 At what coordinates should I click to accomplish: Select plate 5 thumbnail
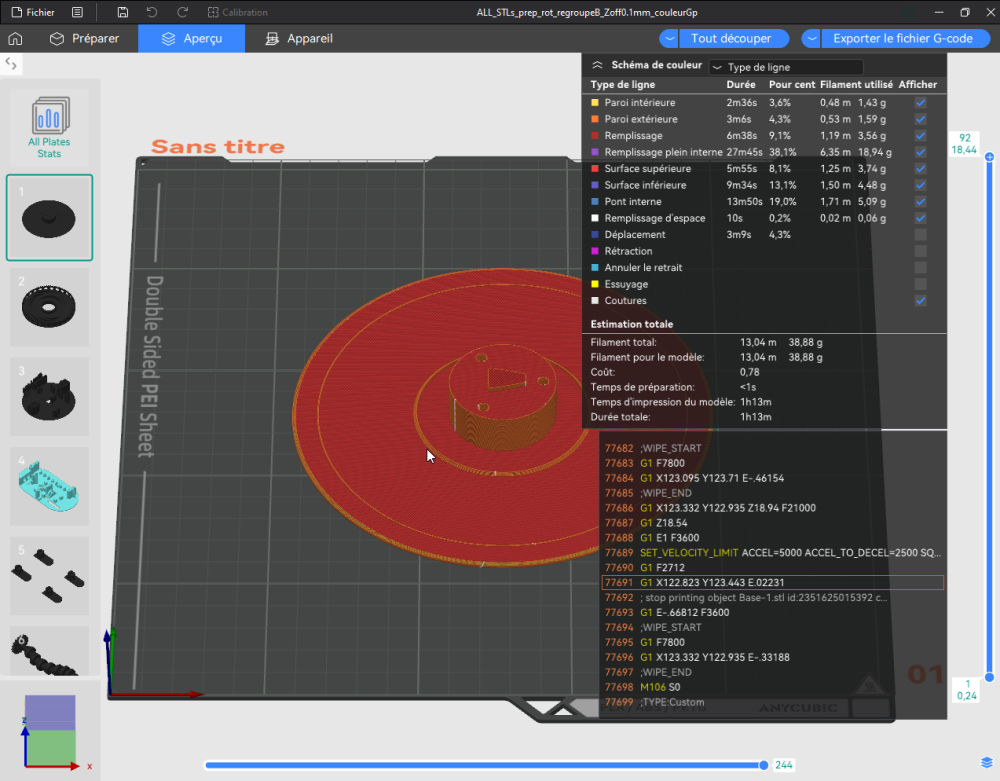[49, 576]
